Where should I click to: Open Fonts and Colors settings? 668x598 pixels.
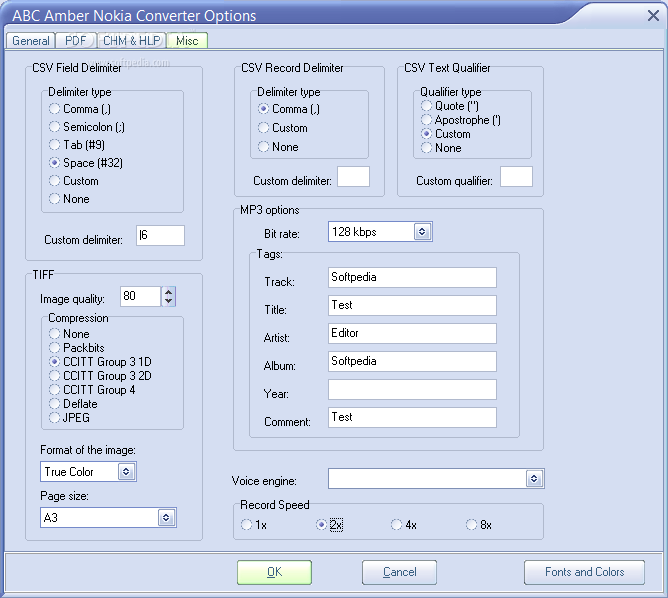click(x=584, y=572)
